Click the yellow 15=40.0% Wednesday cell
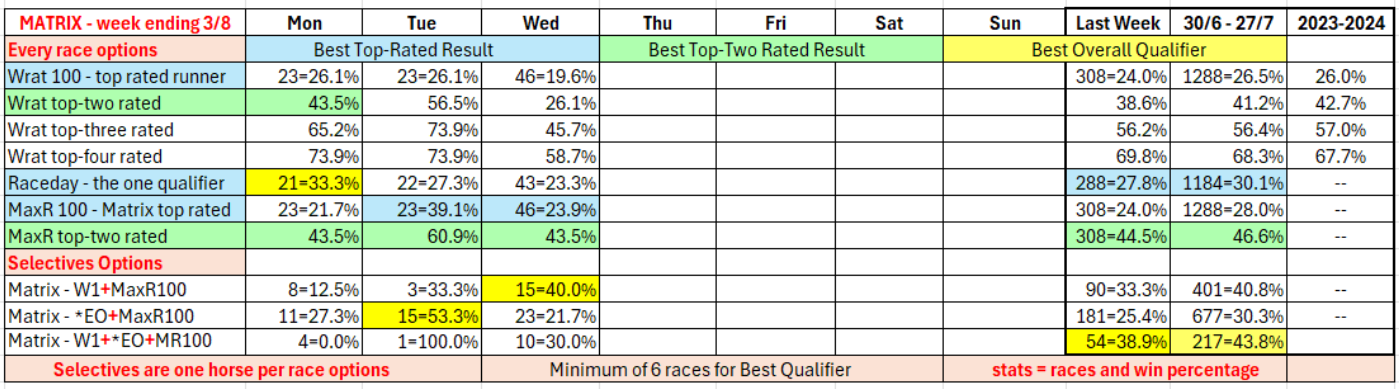This screenshot has height=389, width=1399. click(x=540, y=291)
